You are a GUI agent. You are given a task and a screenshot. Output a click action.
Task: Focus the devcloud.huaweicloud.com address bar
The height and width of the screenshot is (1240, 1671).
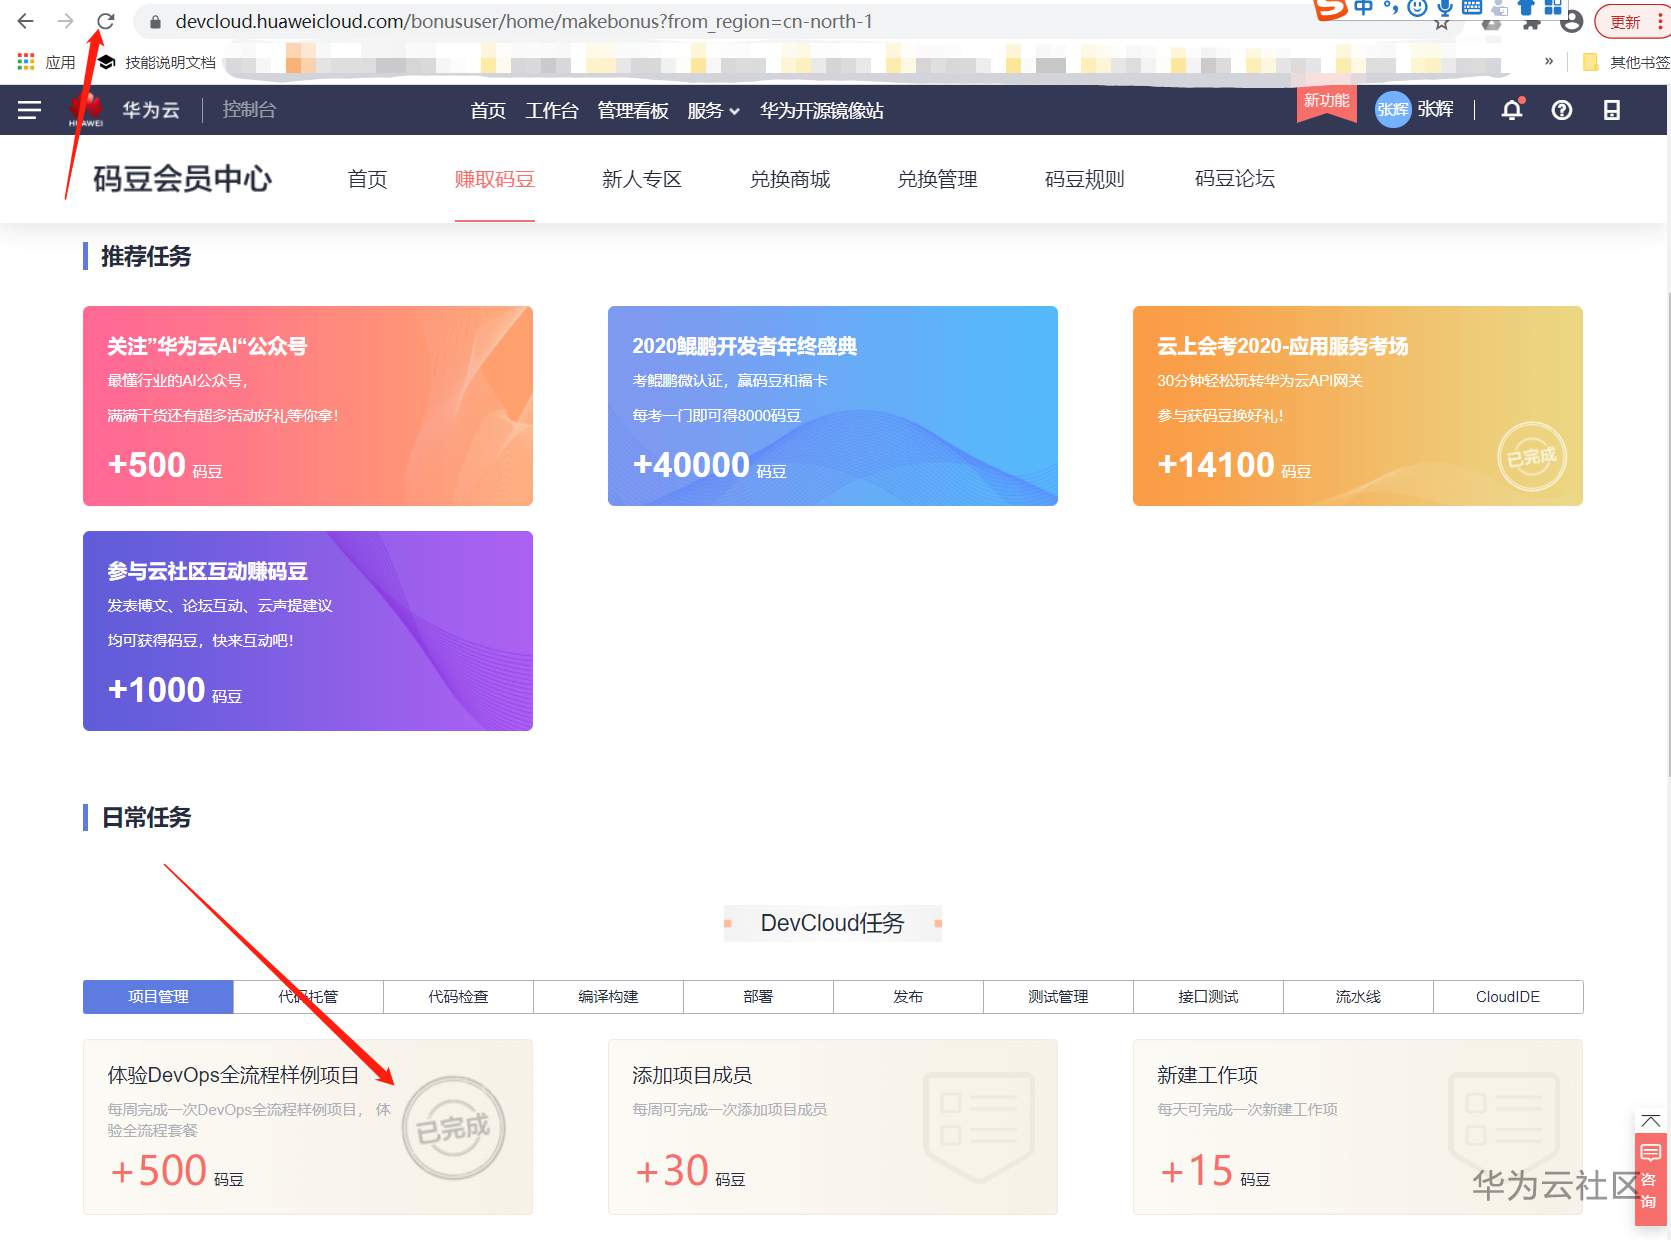[800, 22]
